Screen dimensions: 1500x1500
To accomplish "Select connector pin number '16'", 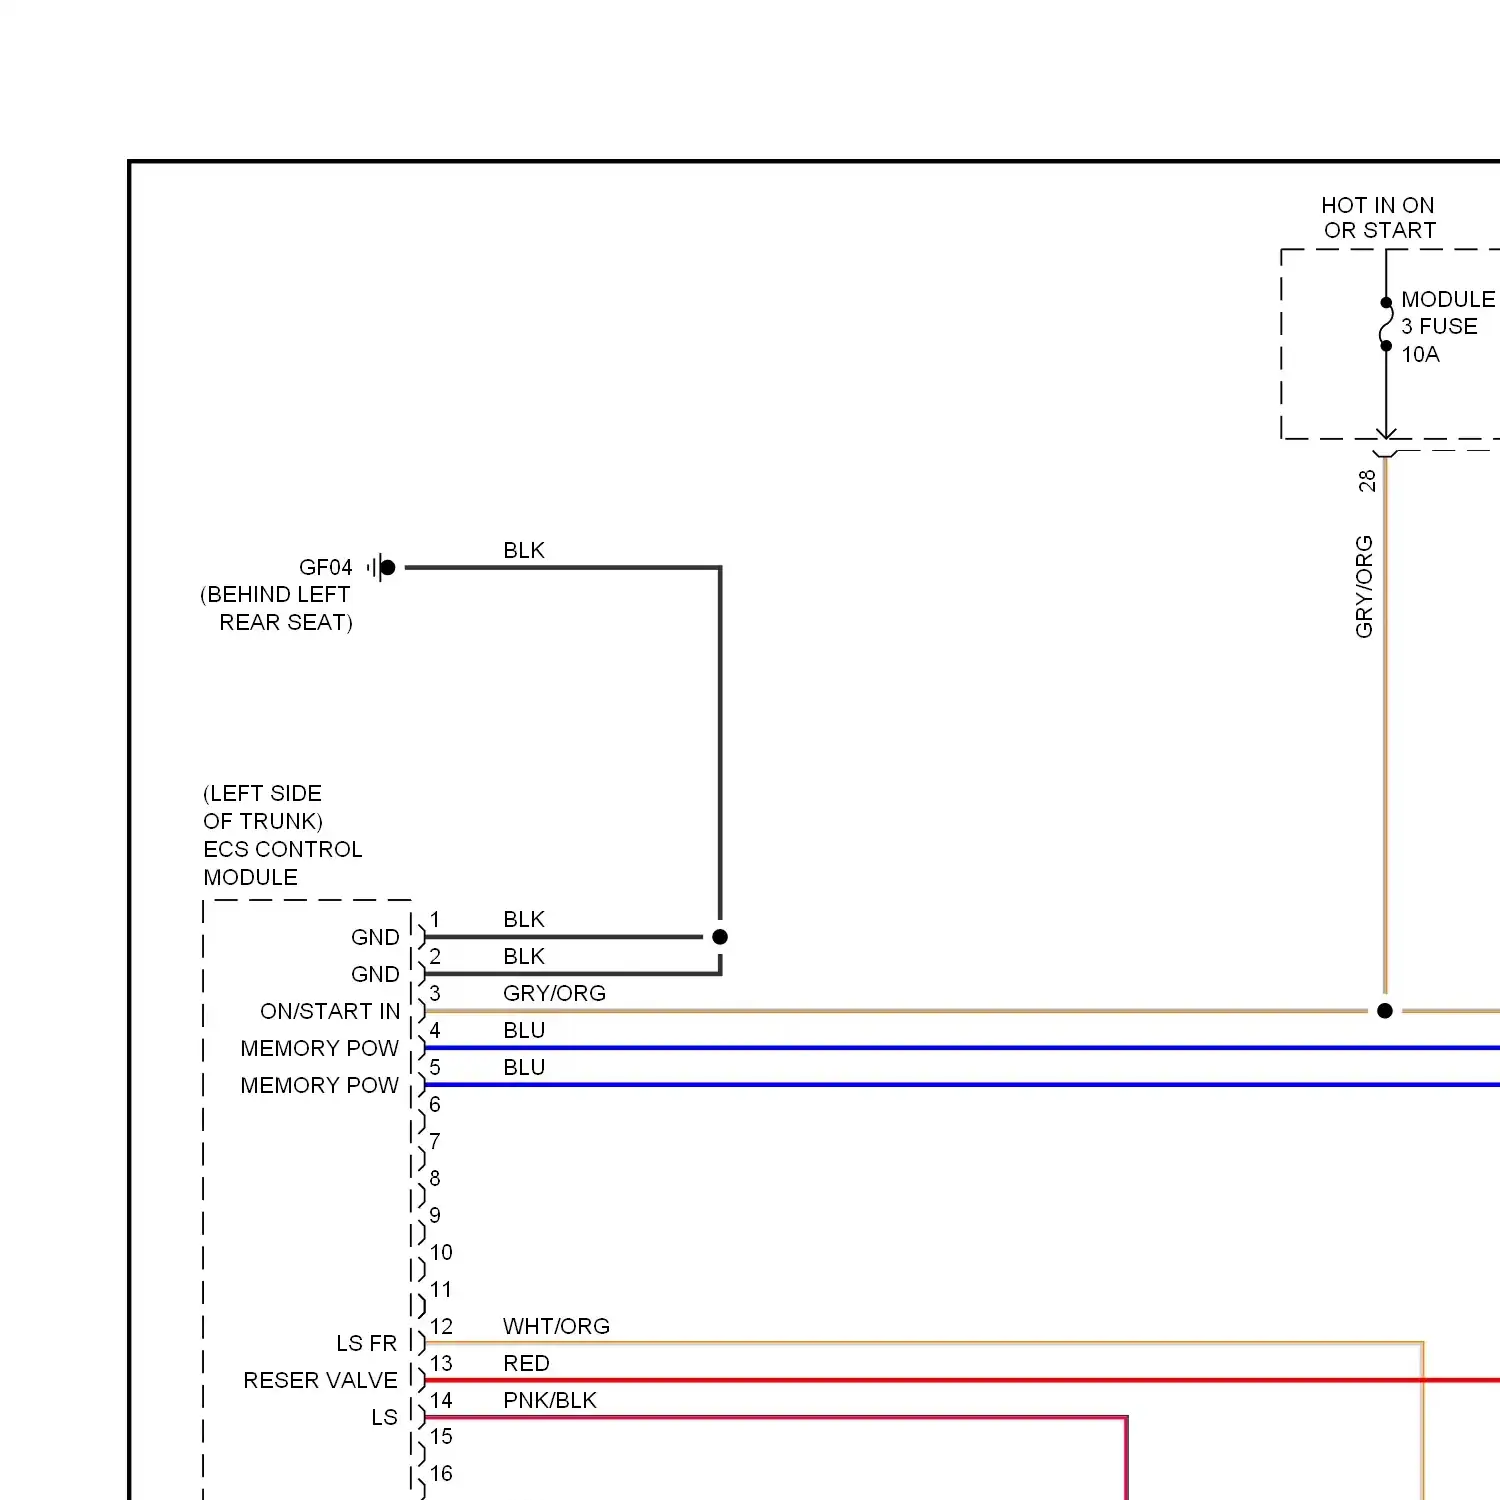I will tap(441, 1473).
